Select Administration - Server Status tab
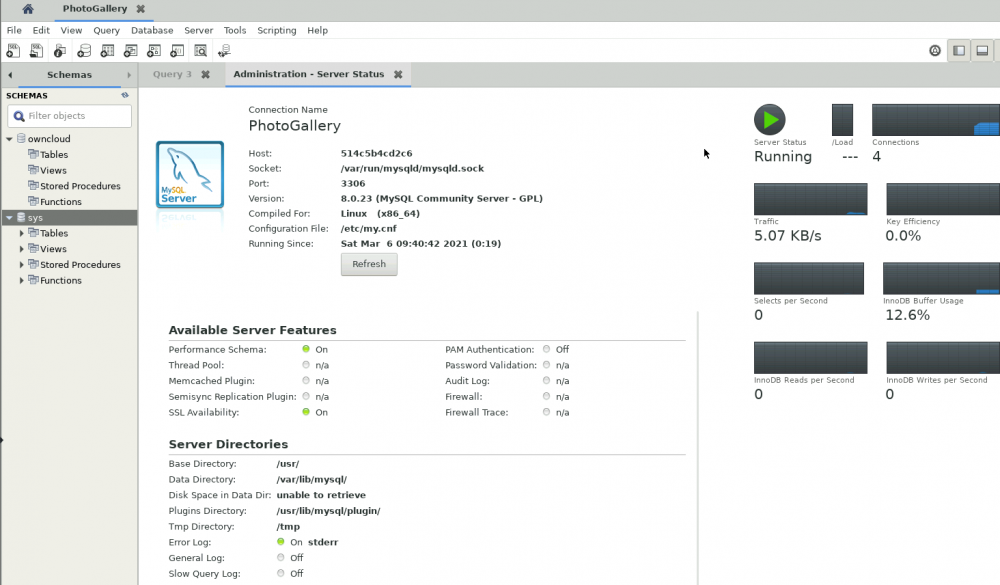The height and width of the screenshot is (585, 1000). tap(309, 74)
